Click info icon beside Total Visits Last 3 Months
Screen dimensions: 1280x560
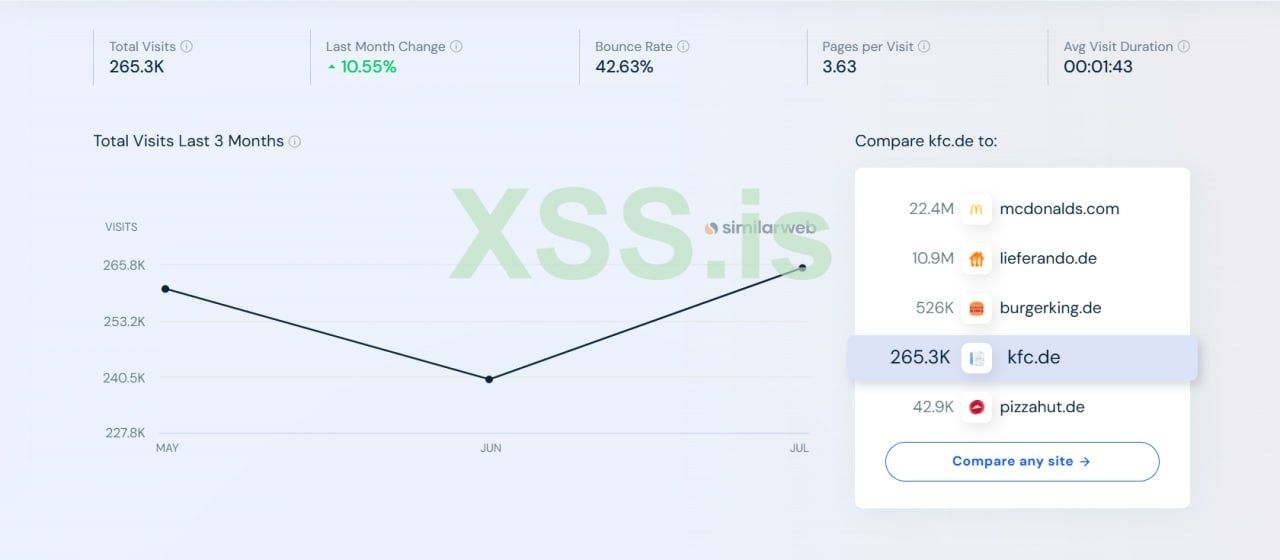[x=295, y=142]
